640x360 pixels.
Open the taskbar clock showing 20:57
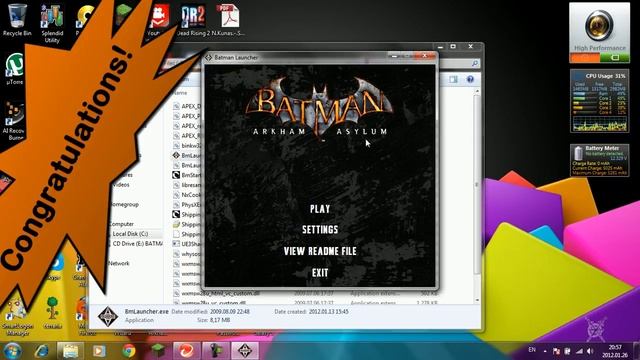coord(615,351)
